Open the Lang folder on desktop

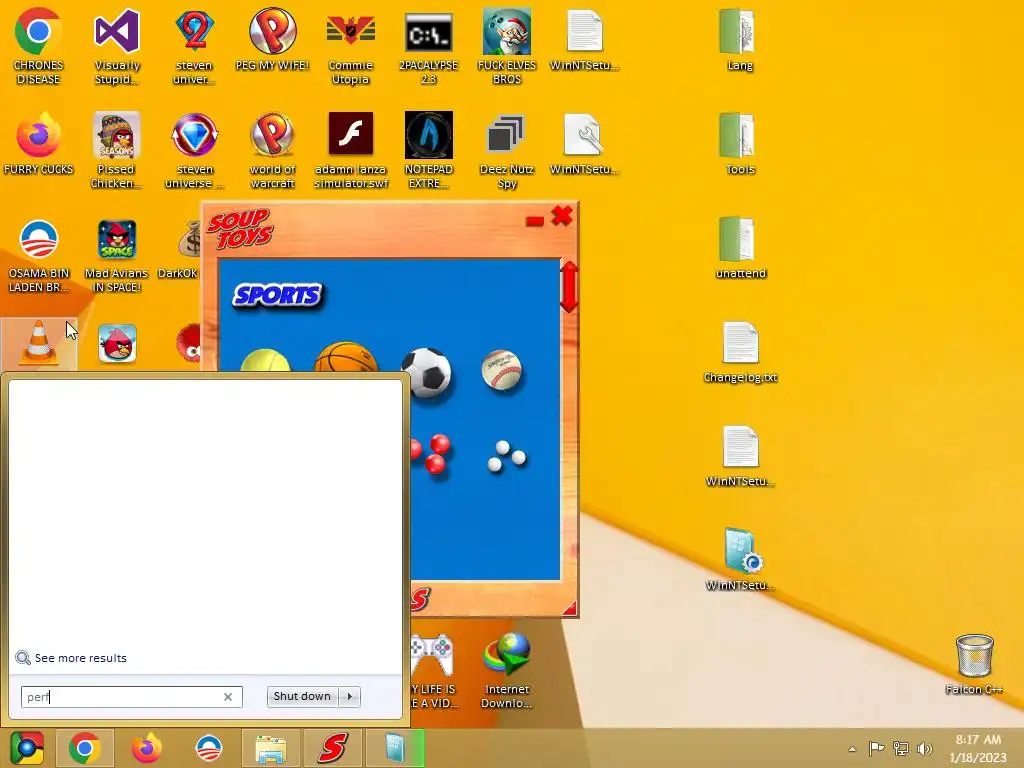click(740, 39)
